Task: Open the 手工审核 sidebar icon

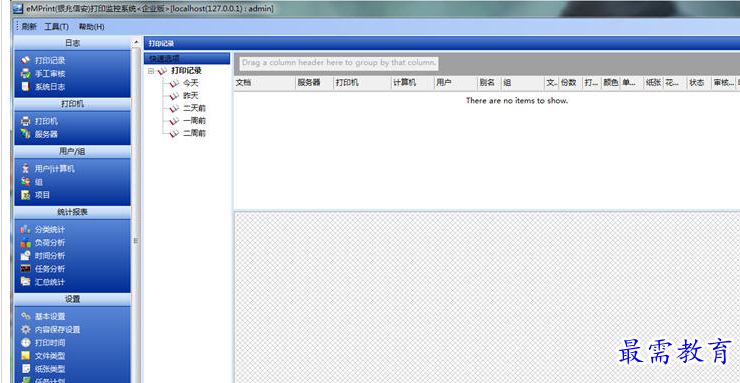Action: click(x=25, y=74)
